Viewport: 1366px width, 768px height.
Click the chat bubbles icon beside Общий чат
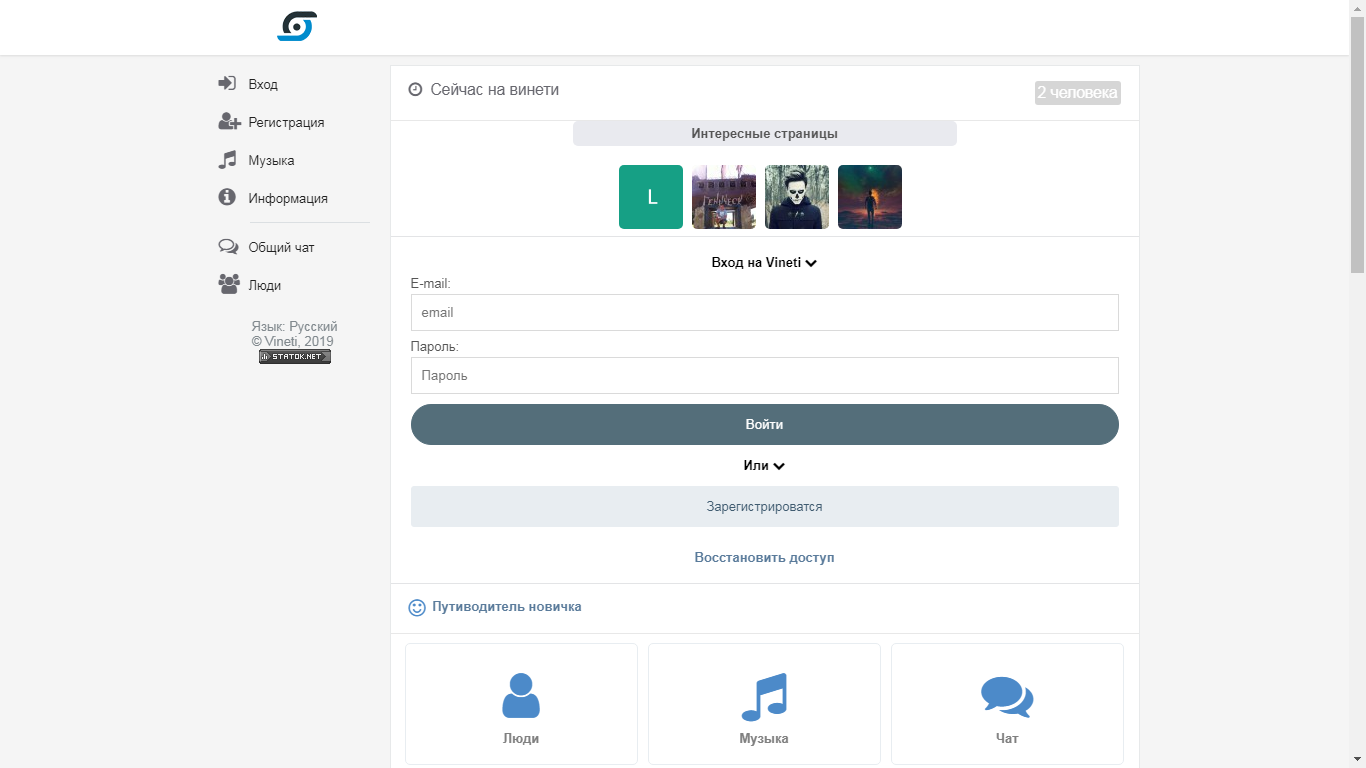pyautogui.click(x=228, y=247)
